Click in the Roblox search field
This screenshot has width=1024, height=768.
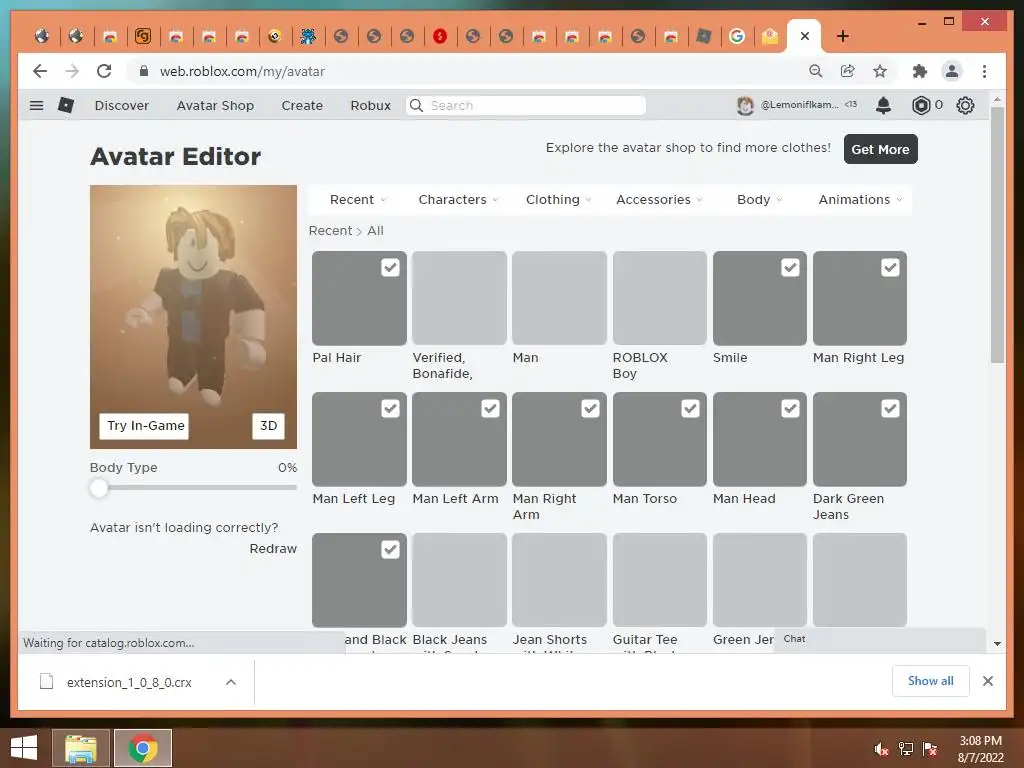(x=526, y=105)
